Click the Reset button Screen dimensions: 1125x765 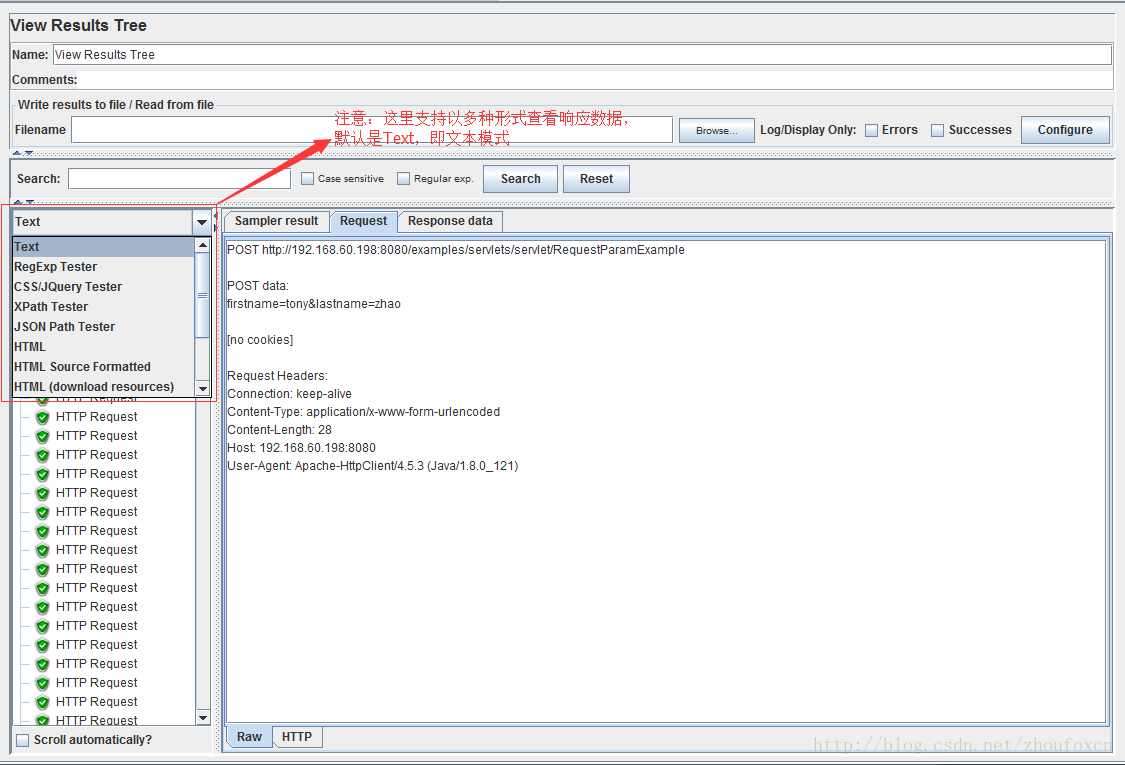tap(596, 179)
